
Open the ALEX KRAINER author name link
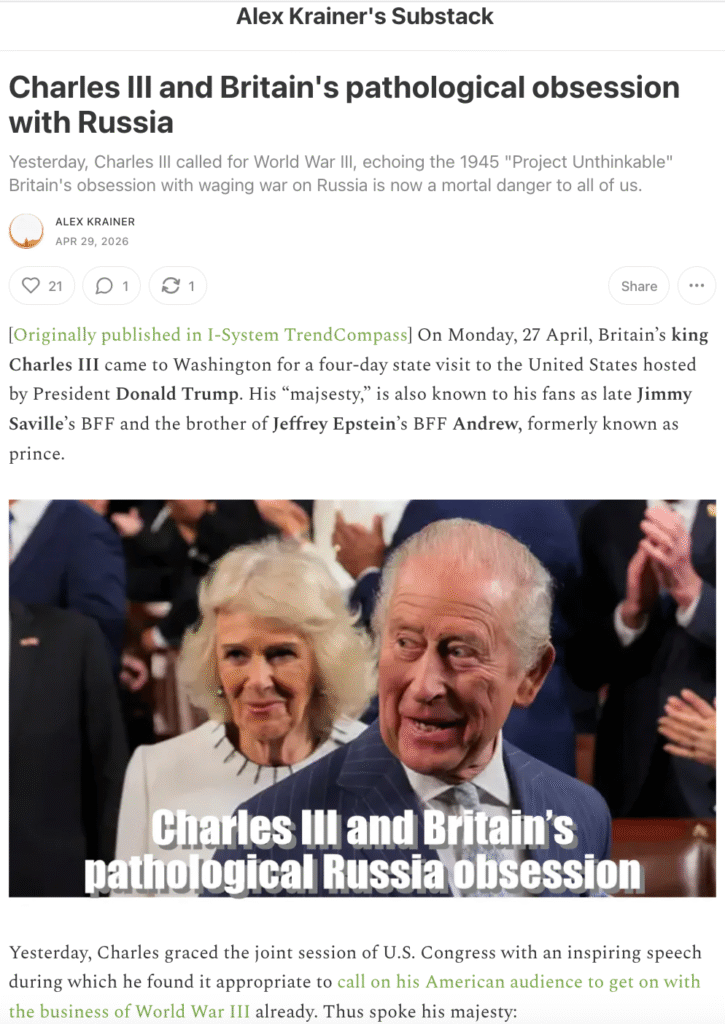[95, 221]
